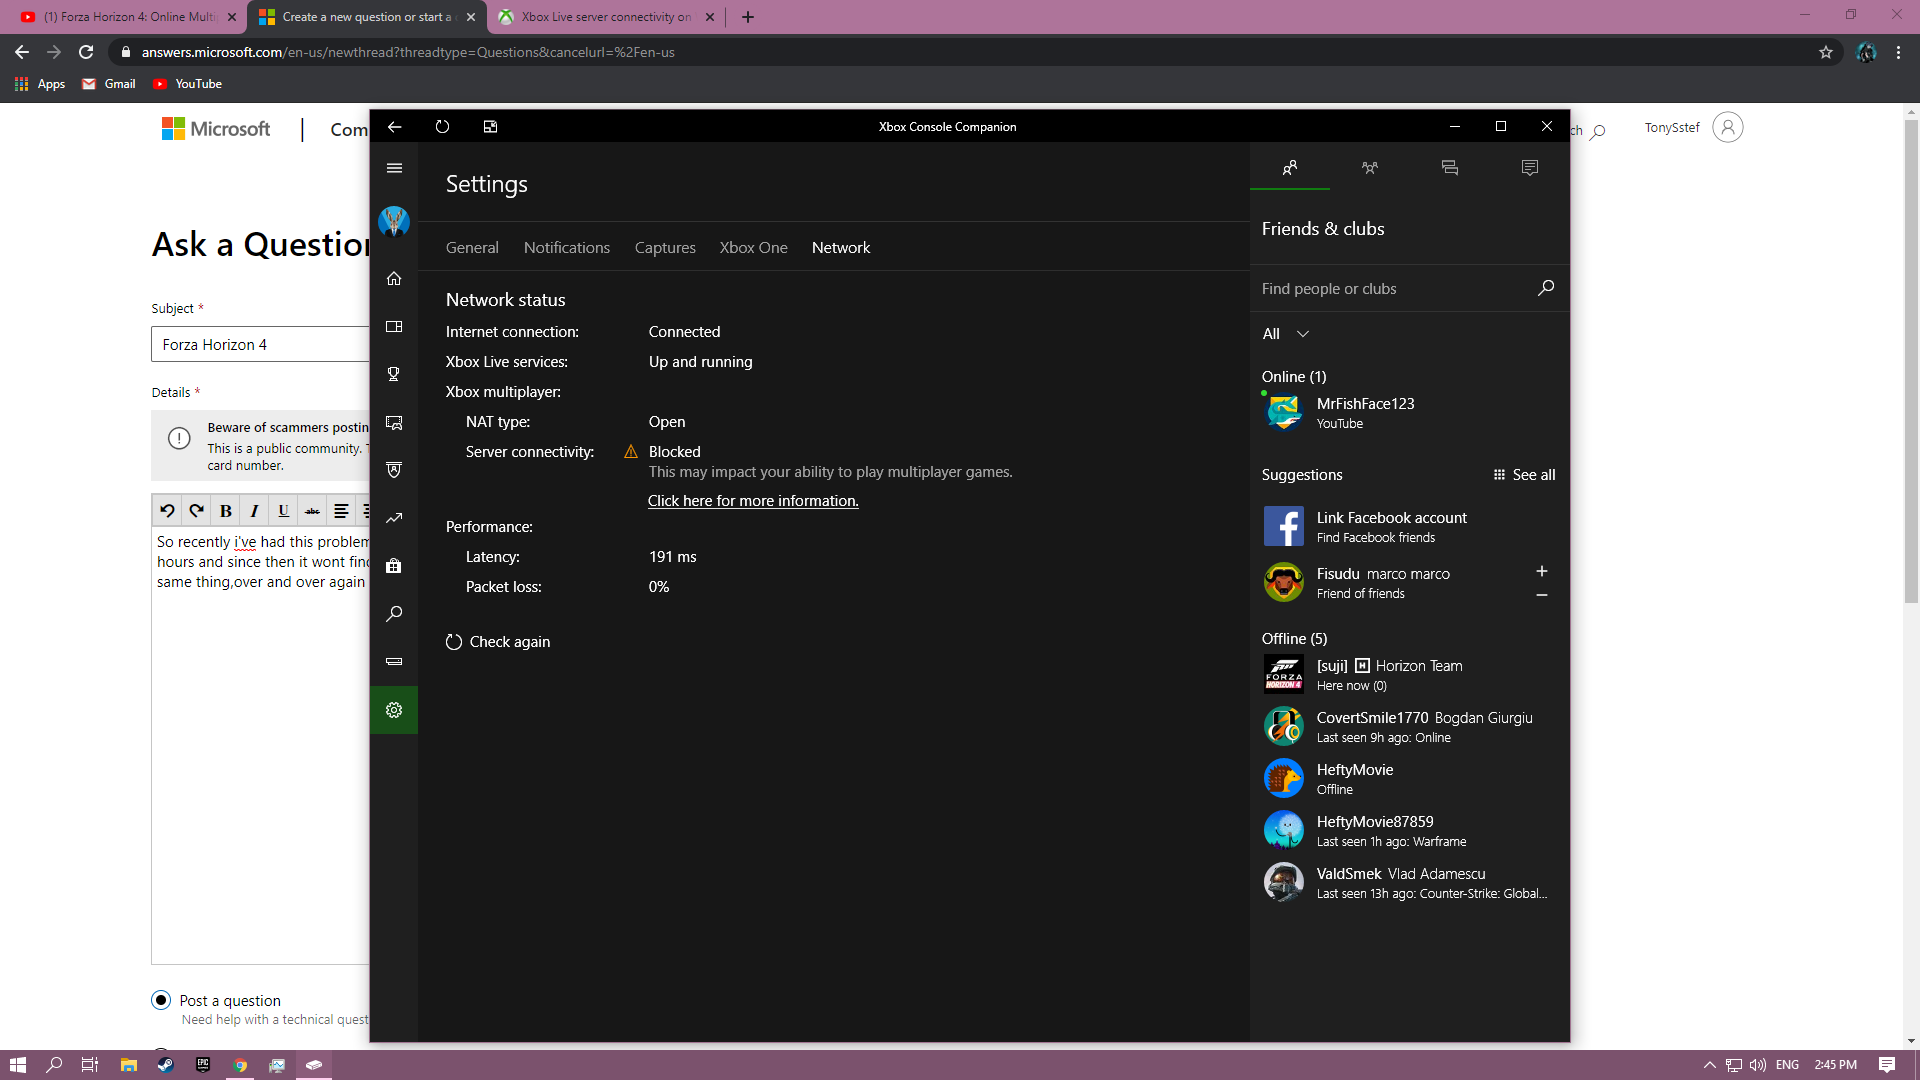
Task: Open HeftyMovie87859 offline friend entry
Action: coord(1409,830)
